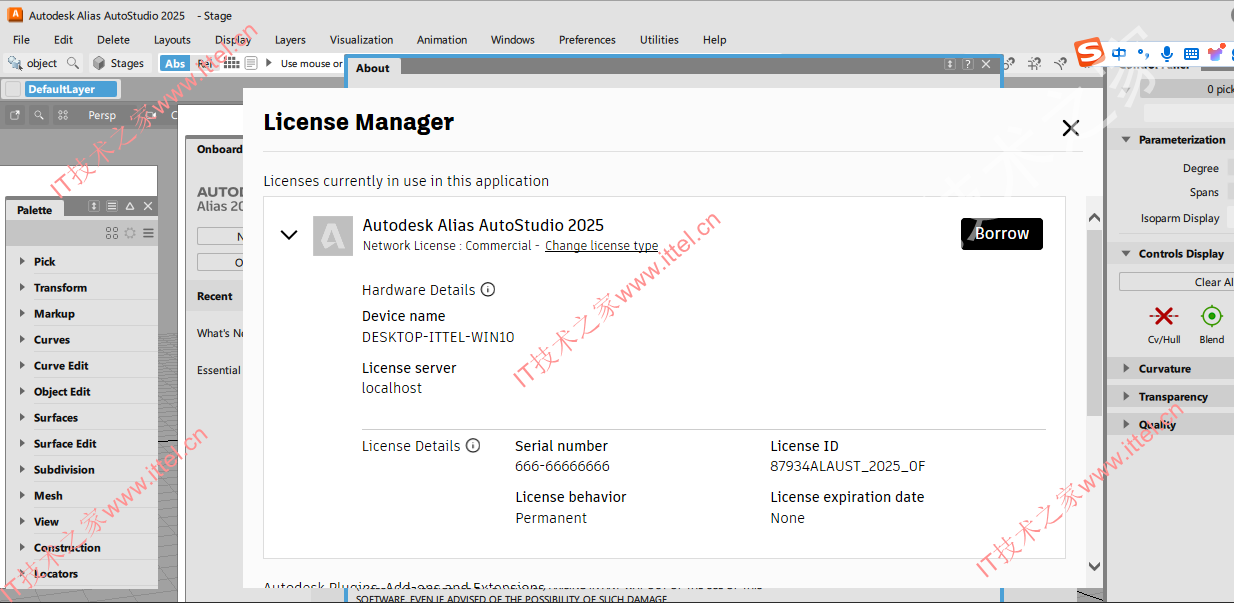
Task: Expand the Mesh palette section
Action: pos(23,495)
